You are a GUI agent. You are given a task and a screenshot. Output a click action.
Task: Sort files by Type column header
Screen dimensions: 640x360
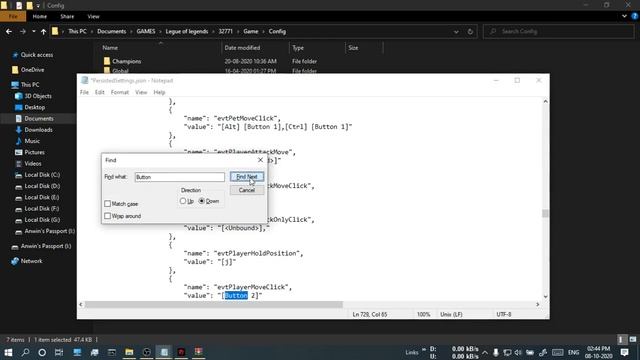(298, 48)
